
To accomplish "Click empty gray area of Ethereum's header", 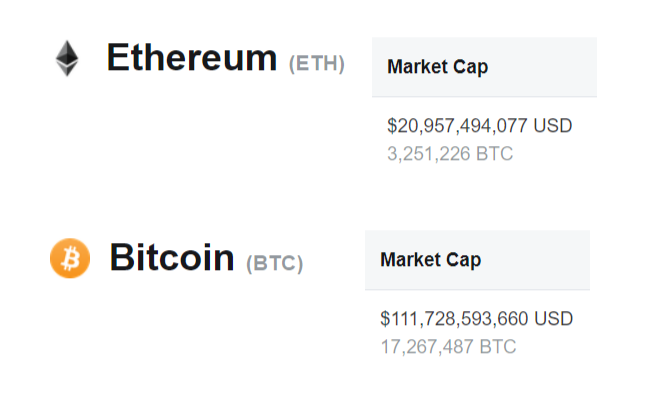I will tap(550, 67).
